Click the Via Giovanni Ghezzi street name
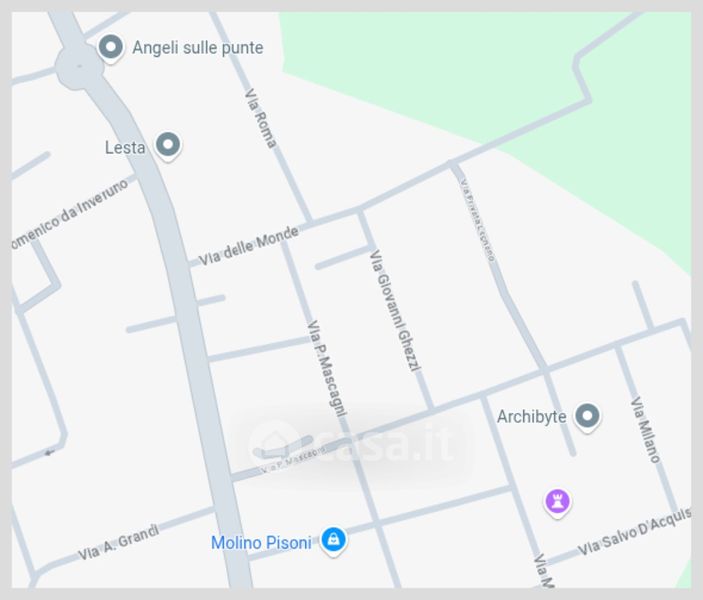 click(x=395, y=311)
